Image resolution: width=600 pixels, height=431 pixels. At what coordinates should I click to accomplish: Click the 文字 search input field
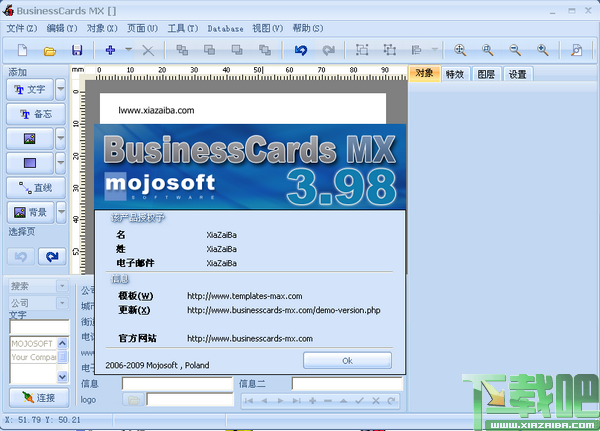pos(39,327)
